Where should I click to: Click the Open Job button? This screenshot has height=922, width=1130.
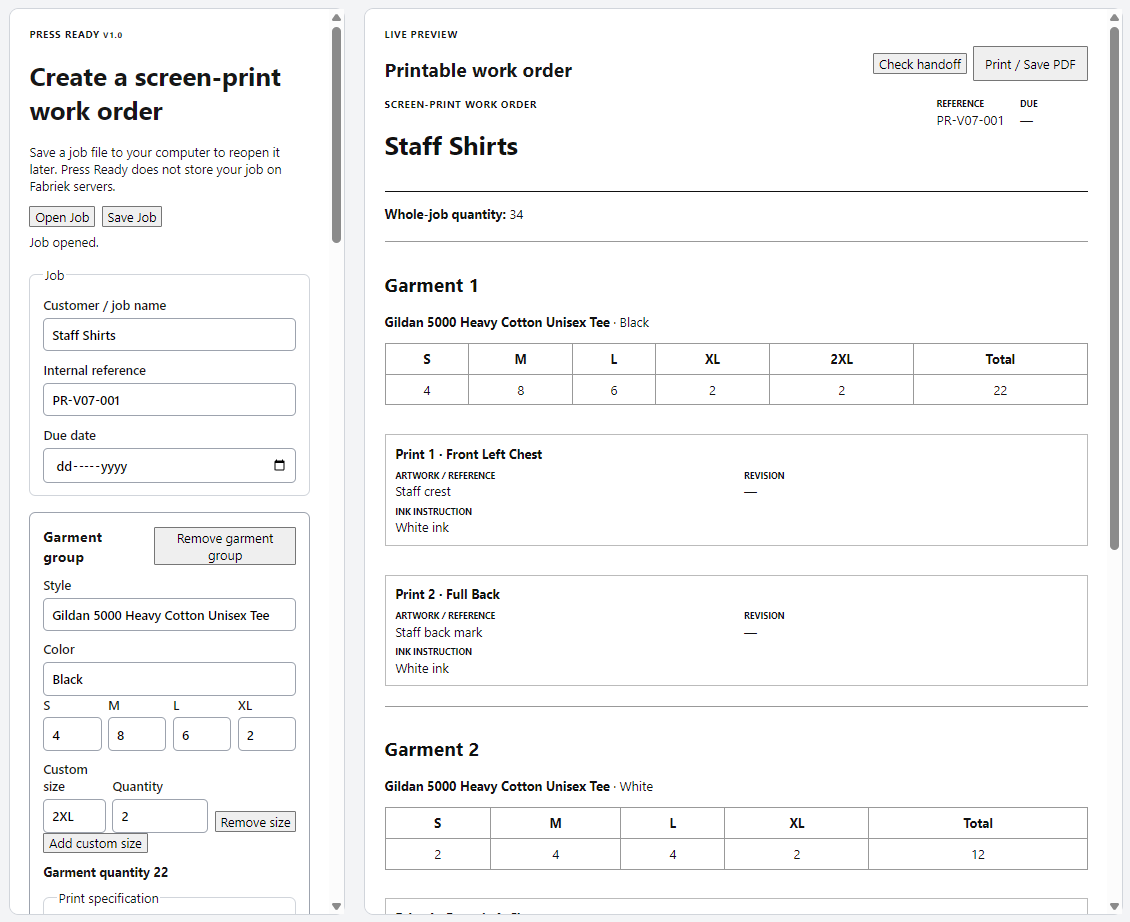coord(62,217)
